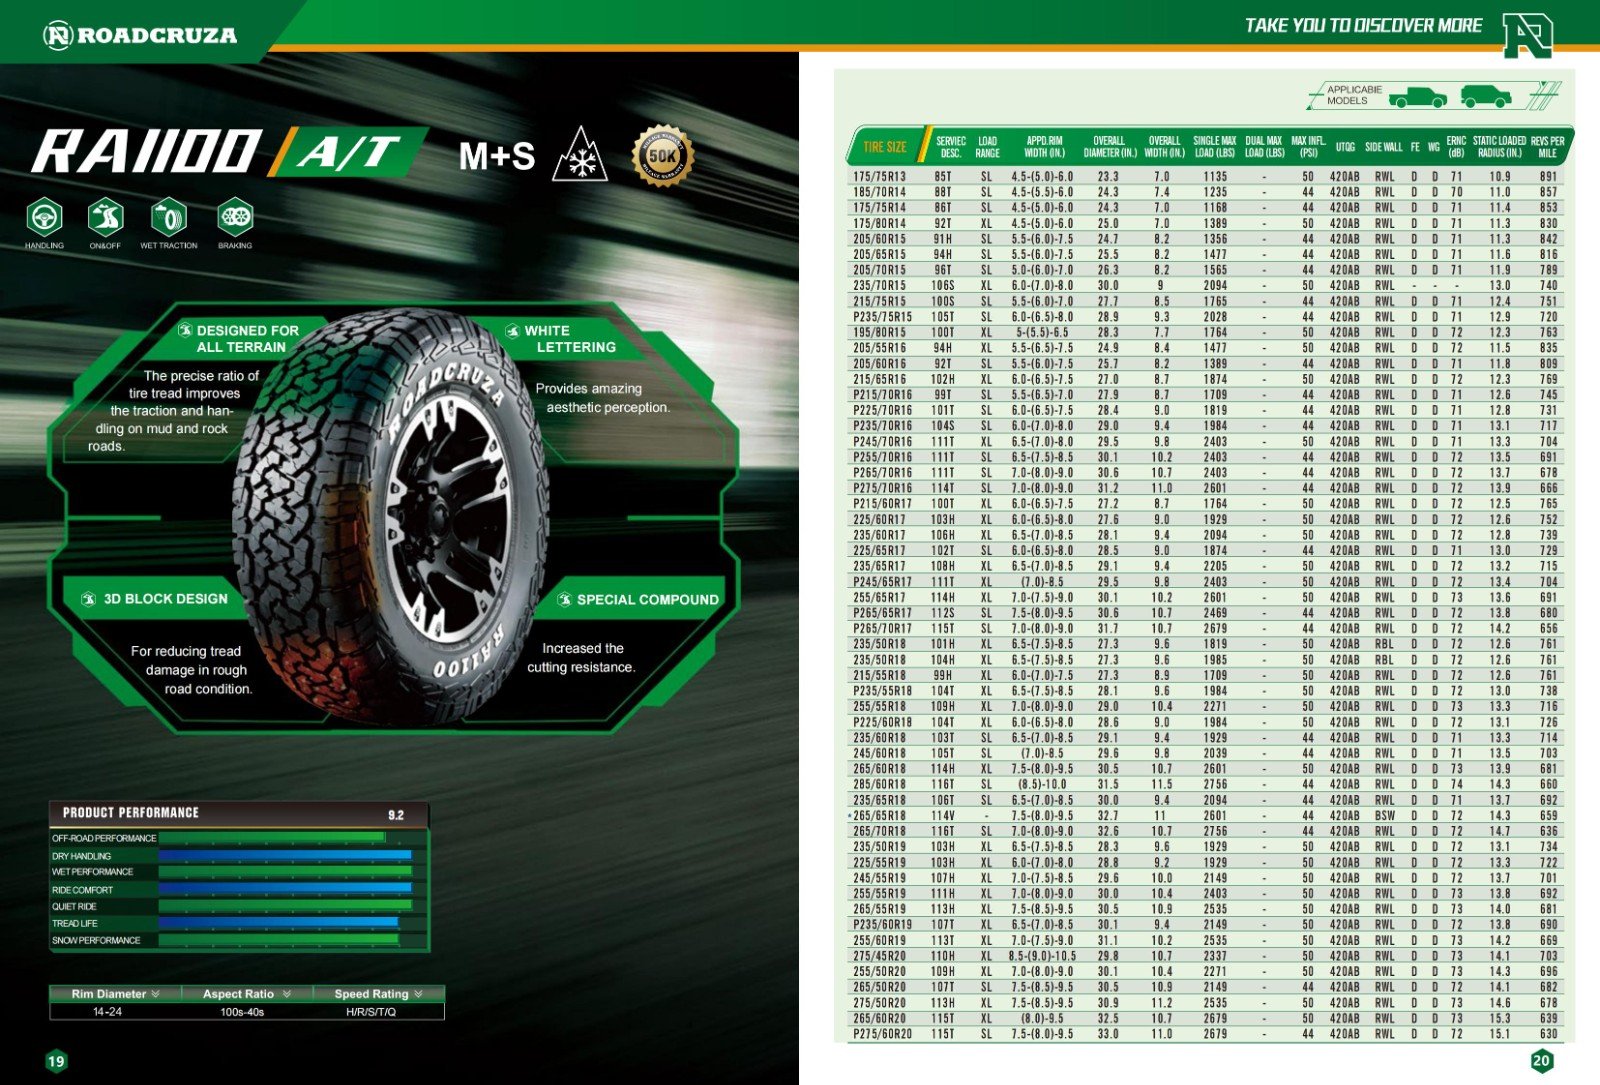This screenshot has width=1600, height=1085.
Task: Click the Dry Handling performance bar
Action: [285, 855]
